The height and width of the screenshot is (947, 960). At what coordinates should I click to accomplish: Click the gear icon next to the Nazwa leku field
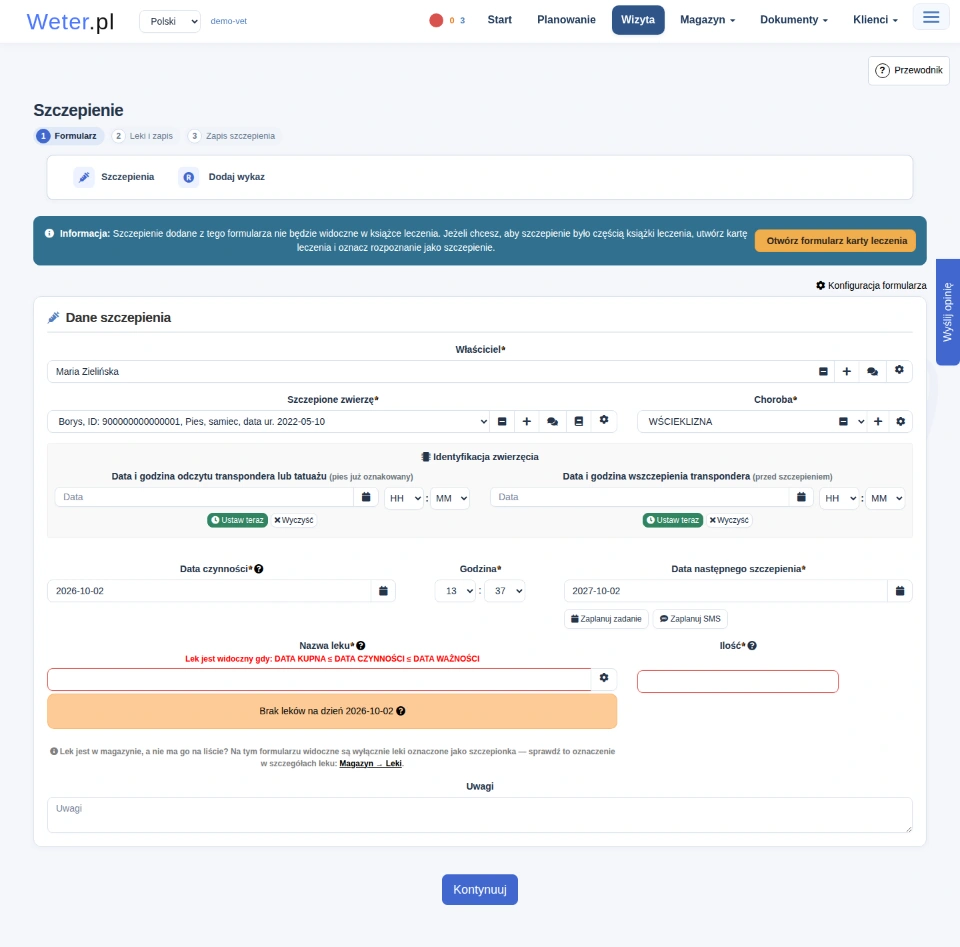(x=604, y=678)
